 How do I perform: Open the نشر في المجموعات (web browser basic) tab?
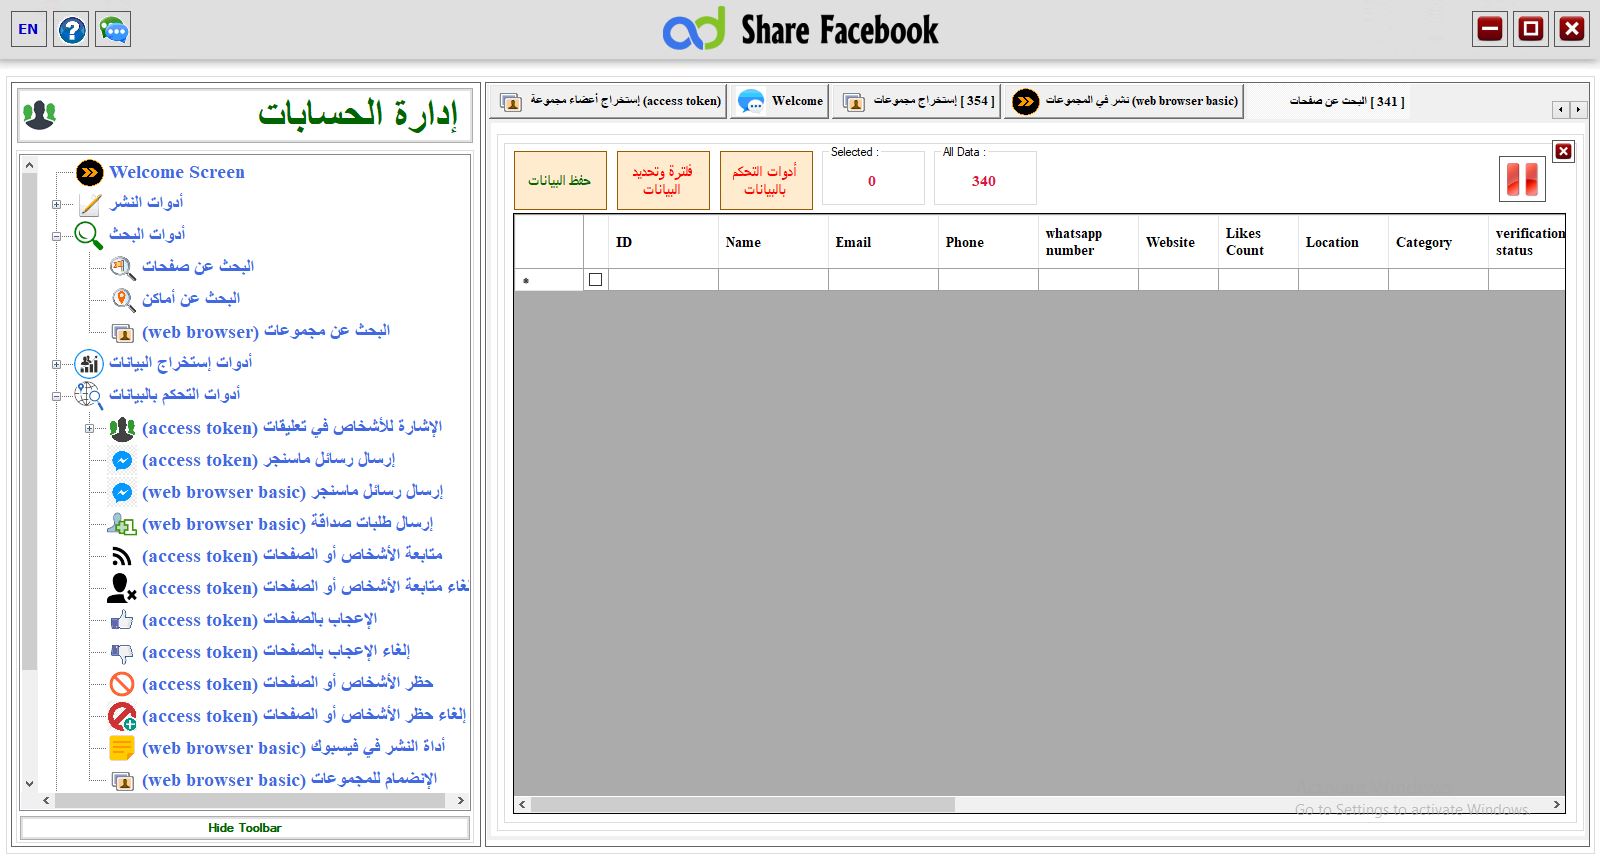1124,101
